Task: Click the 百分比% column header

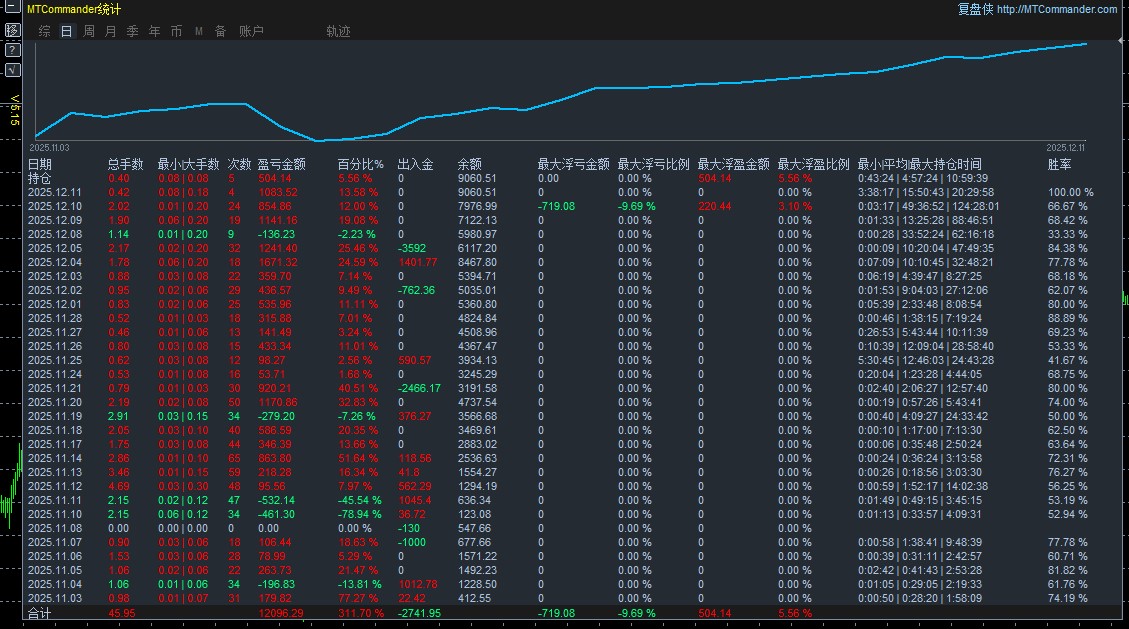Action: click(361, 164)
